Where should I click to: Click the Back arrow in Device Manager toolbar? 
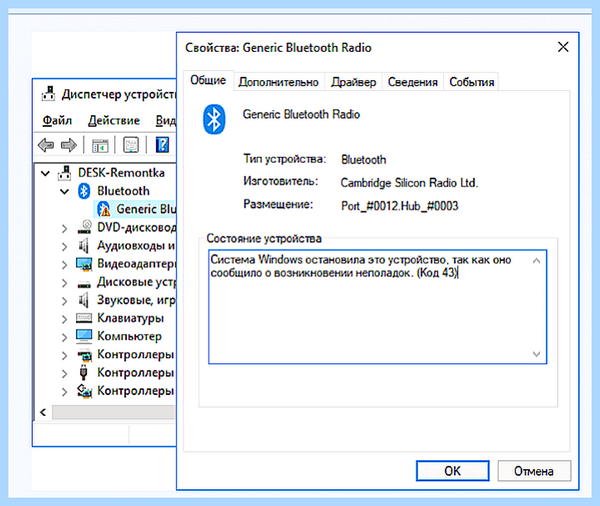[46, 145]
